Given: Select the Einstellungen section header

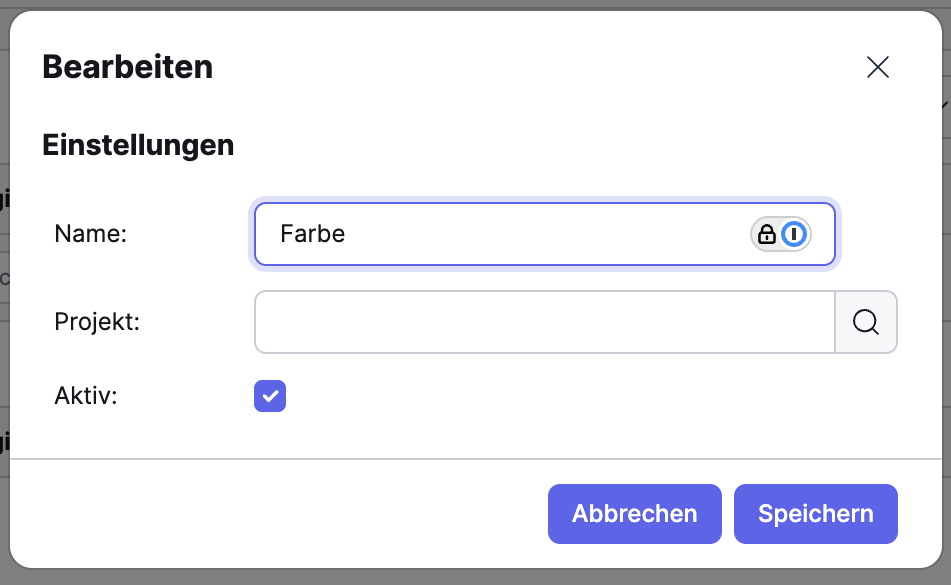Looking at the screenshot, I should coord(138,145).
